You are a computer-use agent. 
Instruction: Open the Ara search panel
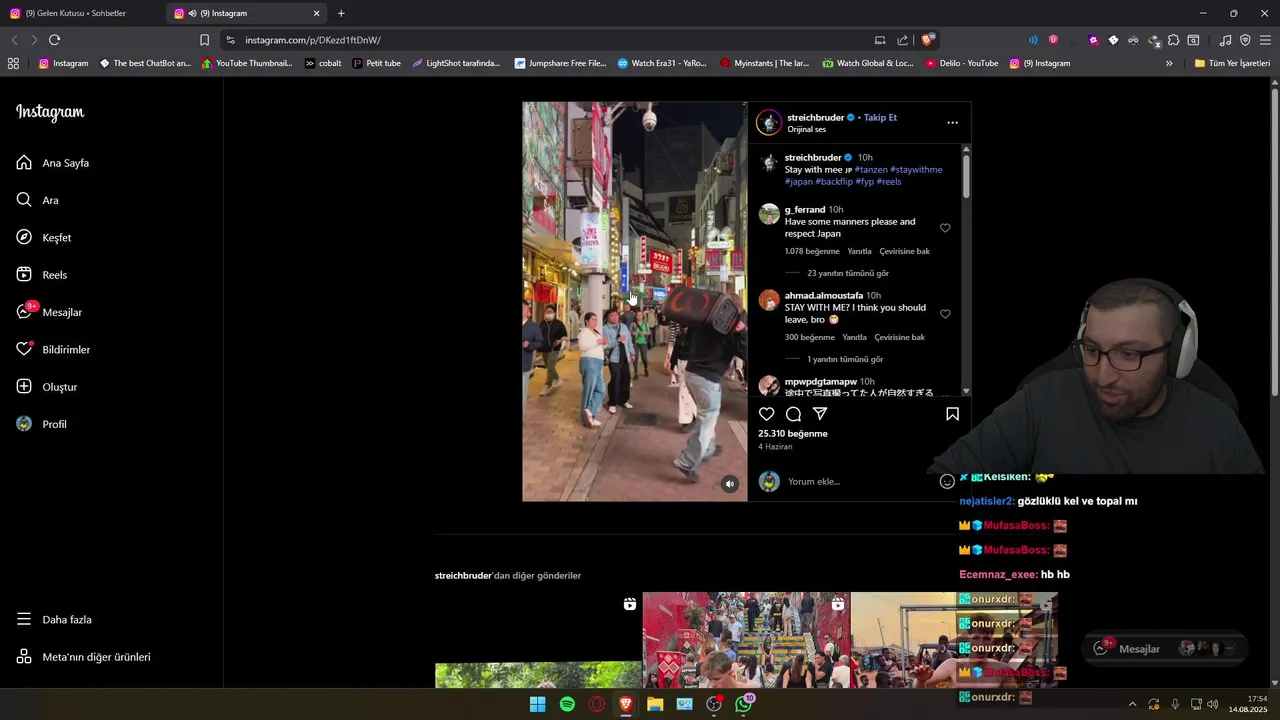point(38,200)
